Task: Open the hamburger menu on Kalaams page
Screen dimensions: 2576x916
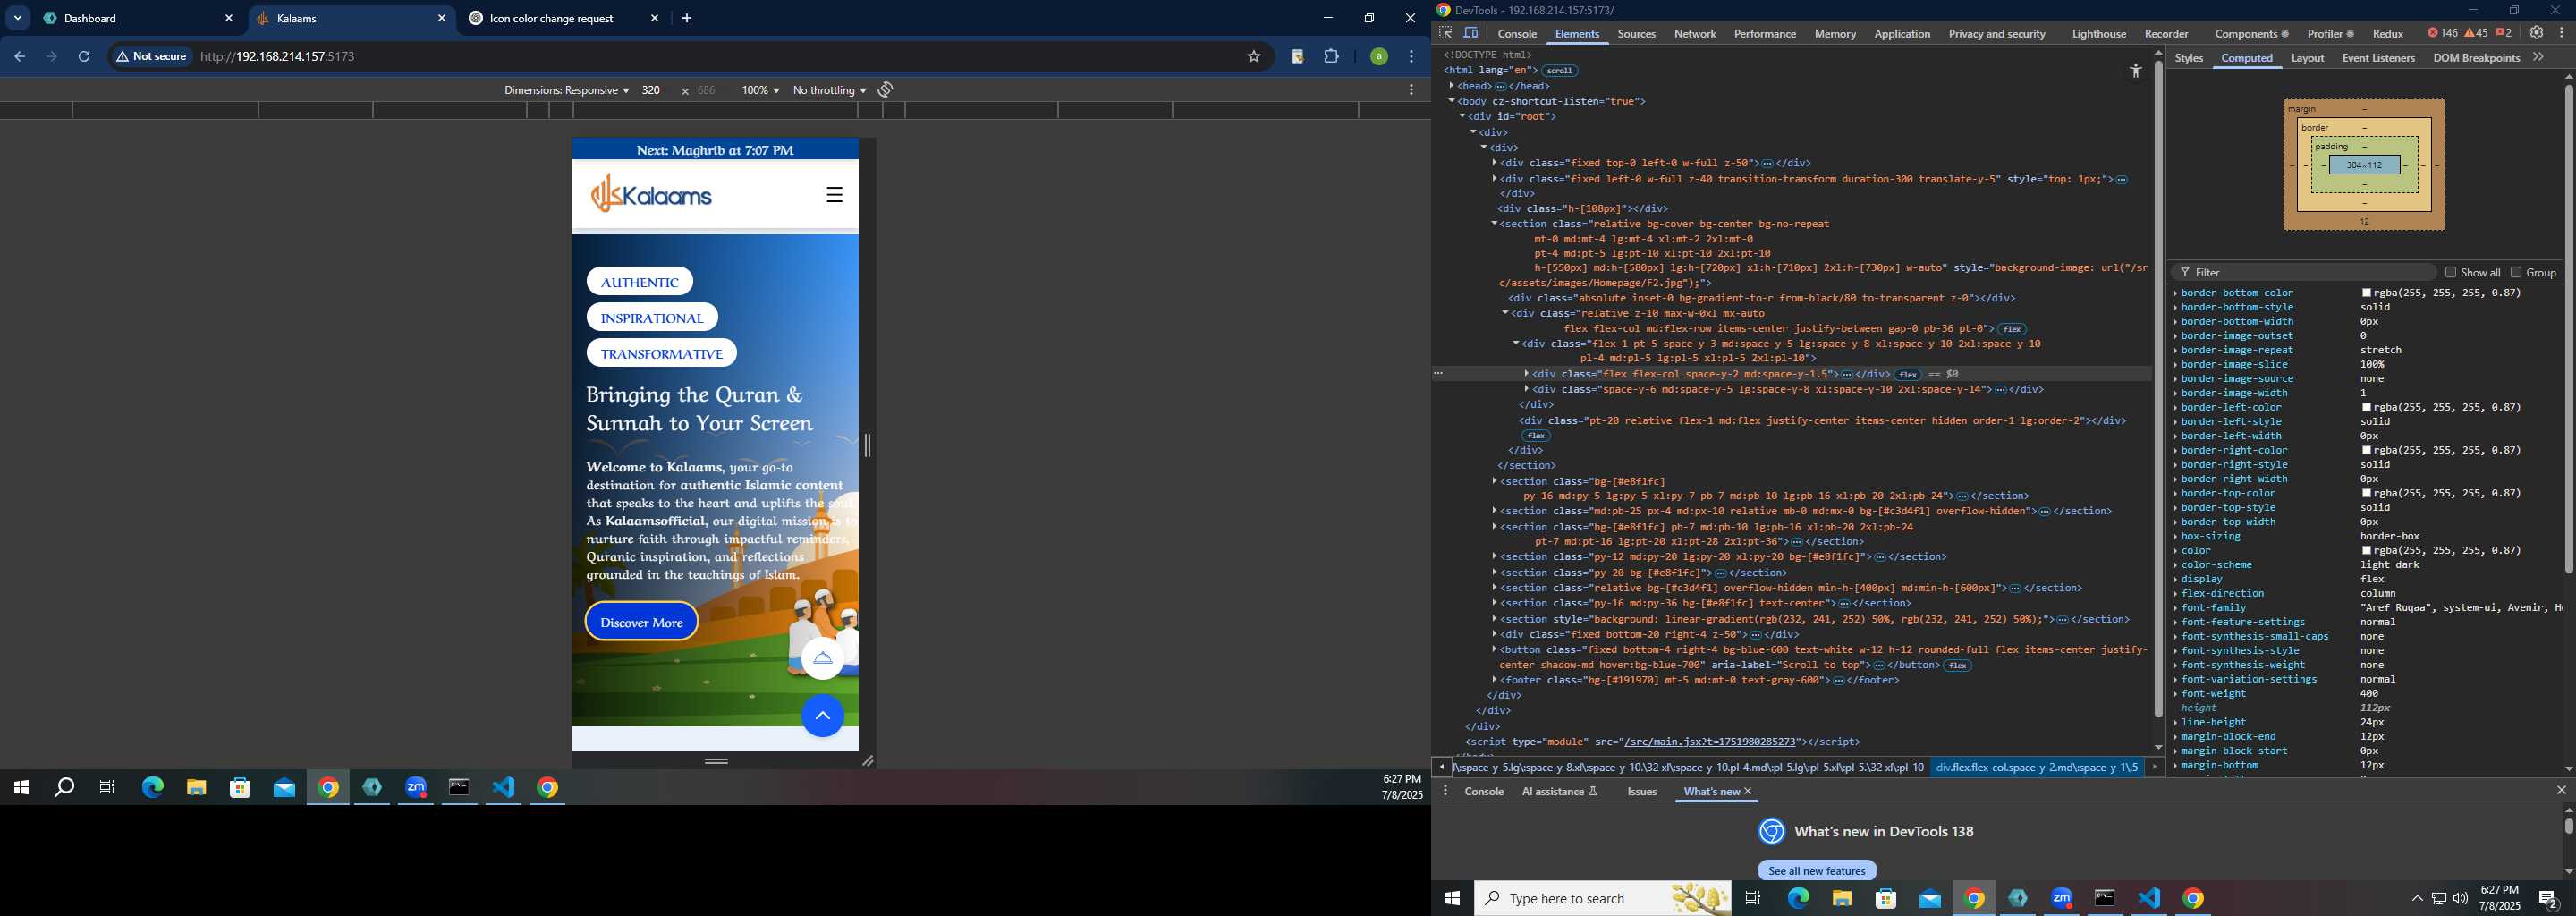Action: 834,195
